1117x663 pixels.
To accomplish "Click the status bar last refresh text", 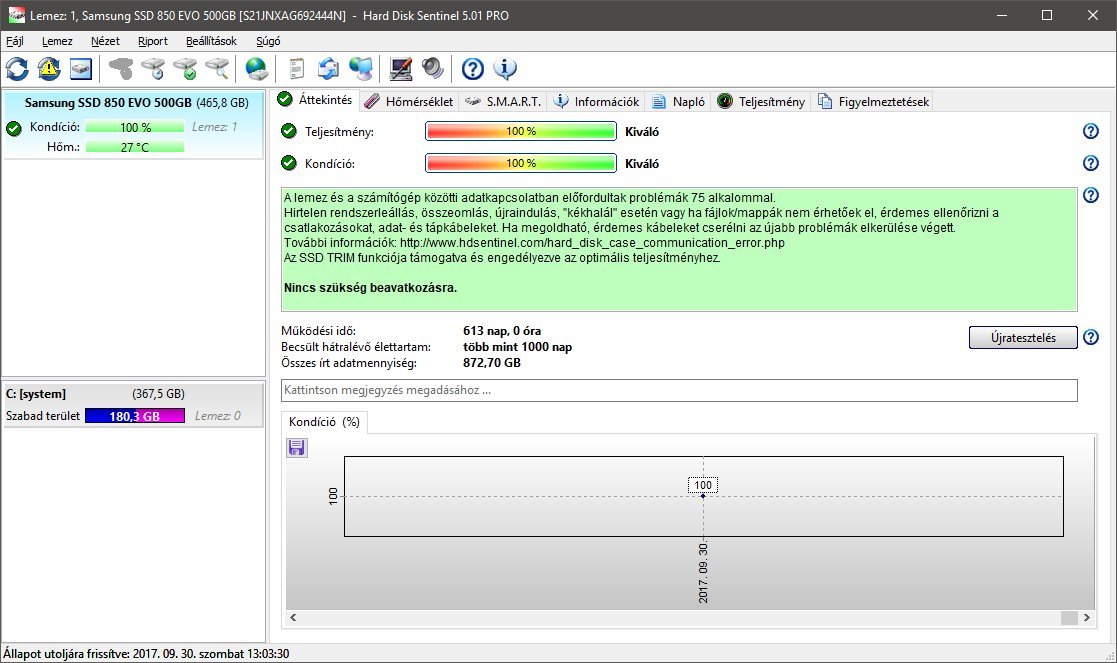I will click(x=146, y=653).
